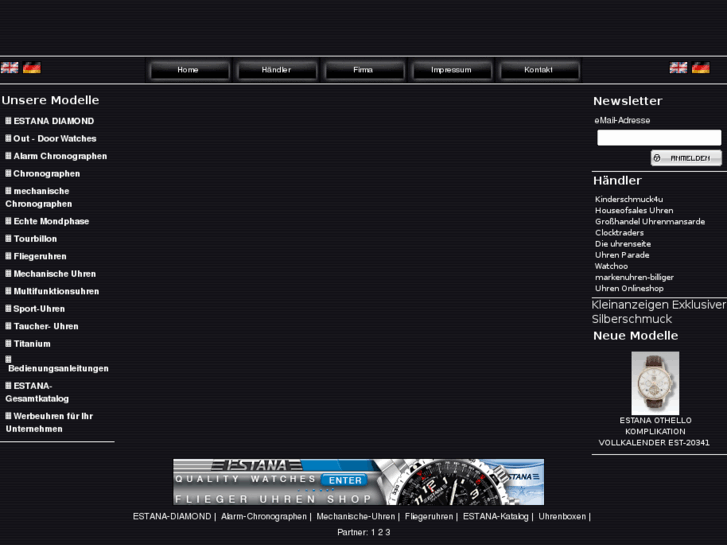
Task: Open footer Uhrenboxen link
Action: click(x=562, y=517)
